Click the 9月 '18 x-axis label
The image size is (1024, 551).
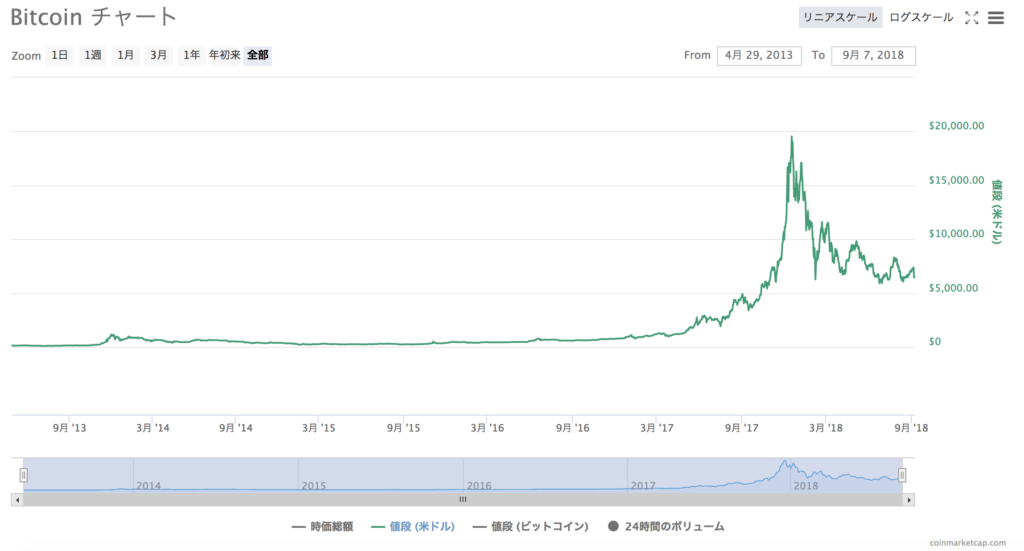(x=911, y=428)
